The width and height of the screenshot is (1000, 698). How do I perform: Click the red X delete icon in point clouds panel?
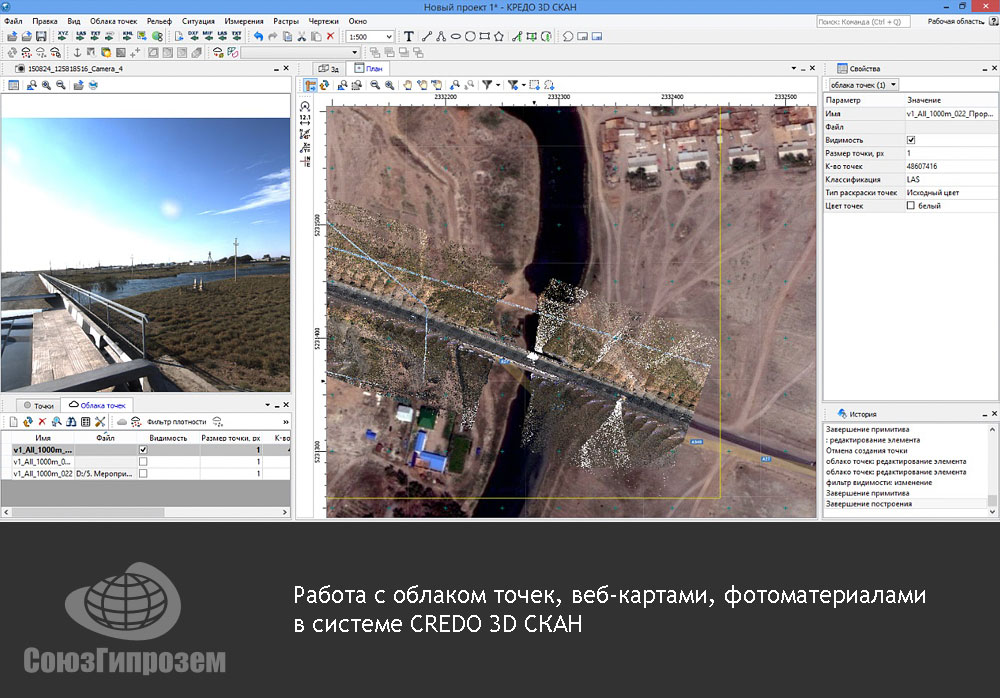42,422
